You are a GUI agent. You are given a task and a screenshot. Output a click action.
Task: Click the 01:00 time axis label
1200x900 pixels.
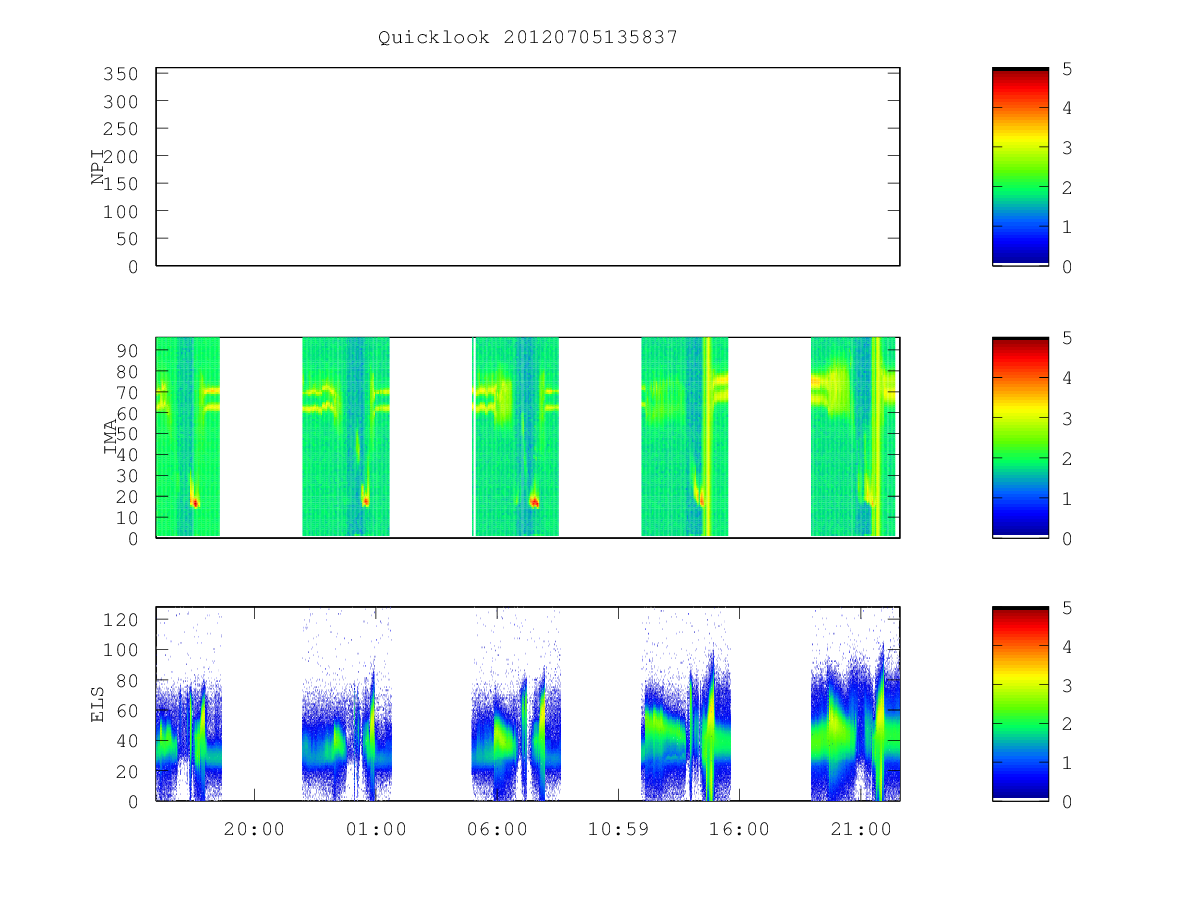376,829
